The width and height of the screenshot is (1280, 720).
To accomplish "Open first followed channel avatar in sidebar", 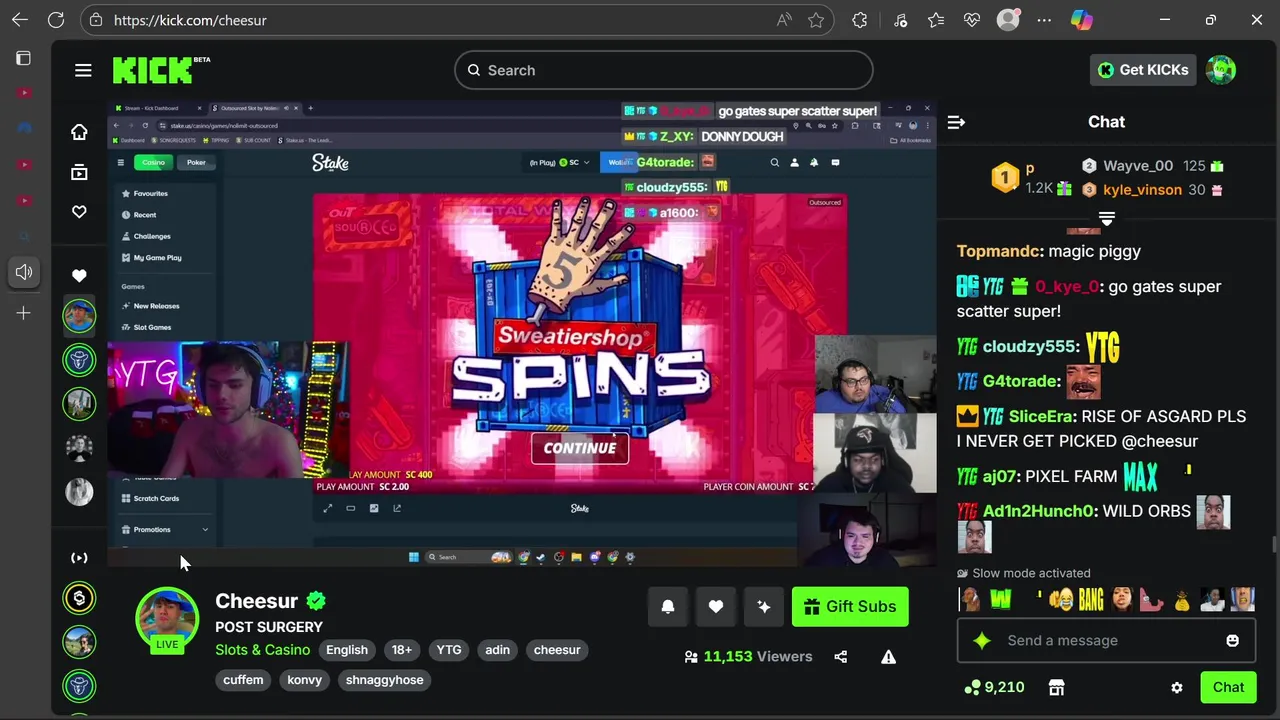I will 79,315.
